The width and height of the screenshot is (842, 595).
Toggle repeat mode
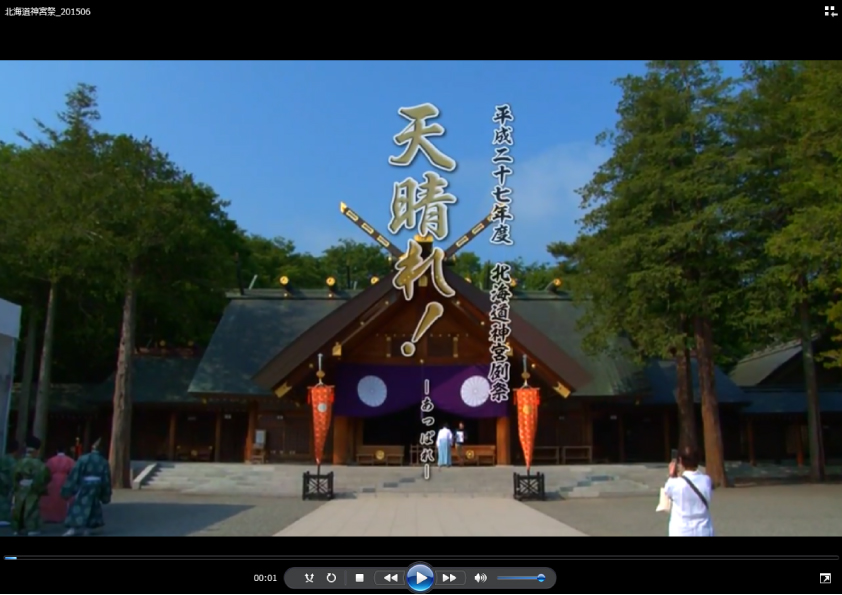click(x=331, y=578)
